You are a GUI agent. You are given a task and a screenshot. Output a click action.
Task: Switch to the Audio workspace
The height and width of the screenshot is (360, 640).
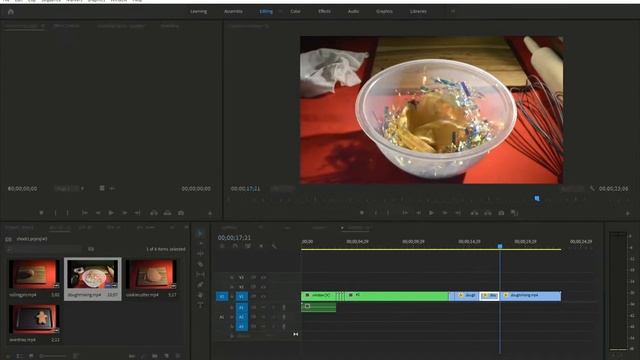pyautogui.click(x=353, y=11)
